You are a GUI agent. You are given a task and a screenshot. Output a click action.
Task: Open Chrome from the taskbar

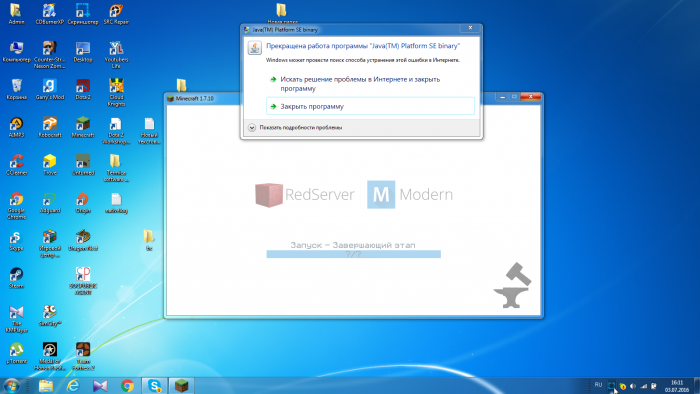[127, 386]
